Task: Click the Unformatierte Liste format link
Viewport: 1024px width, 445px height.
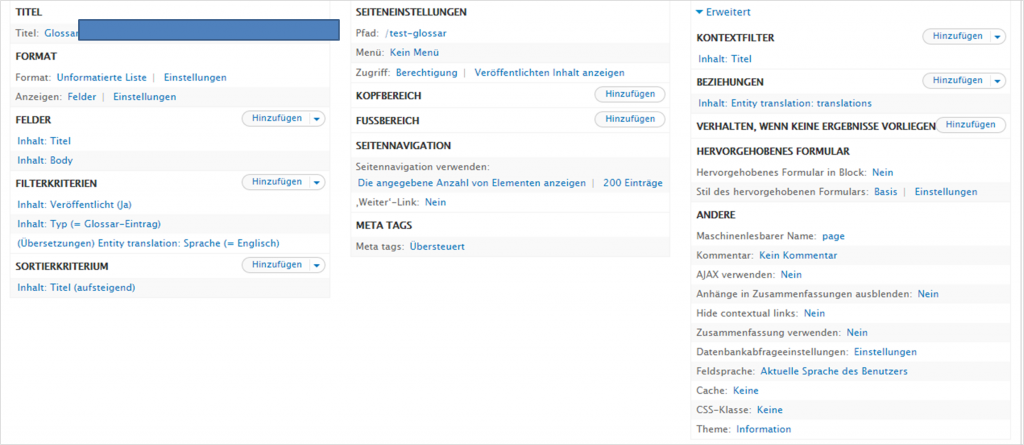Action: pos(101,77)
